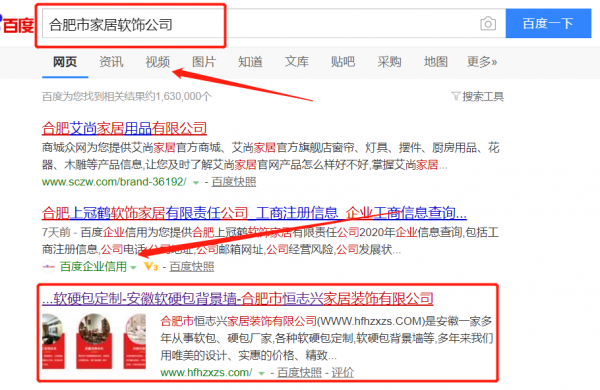Screen dimensions: 600x390
Task: Open result 合肥市恒志兴家居装饰有限公司
Action: 238,299
